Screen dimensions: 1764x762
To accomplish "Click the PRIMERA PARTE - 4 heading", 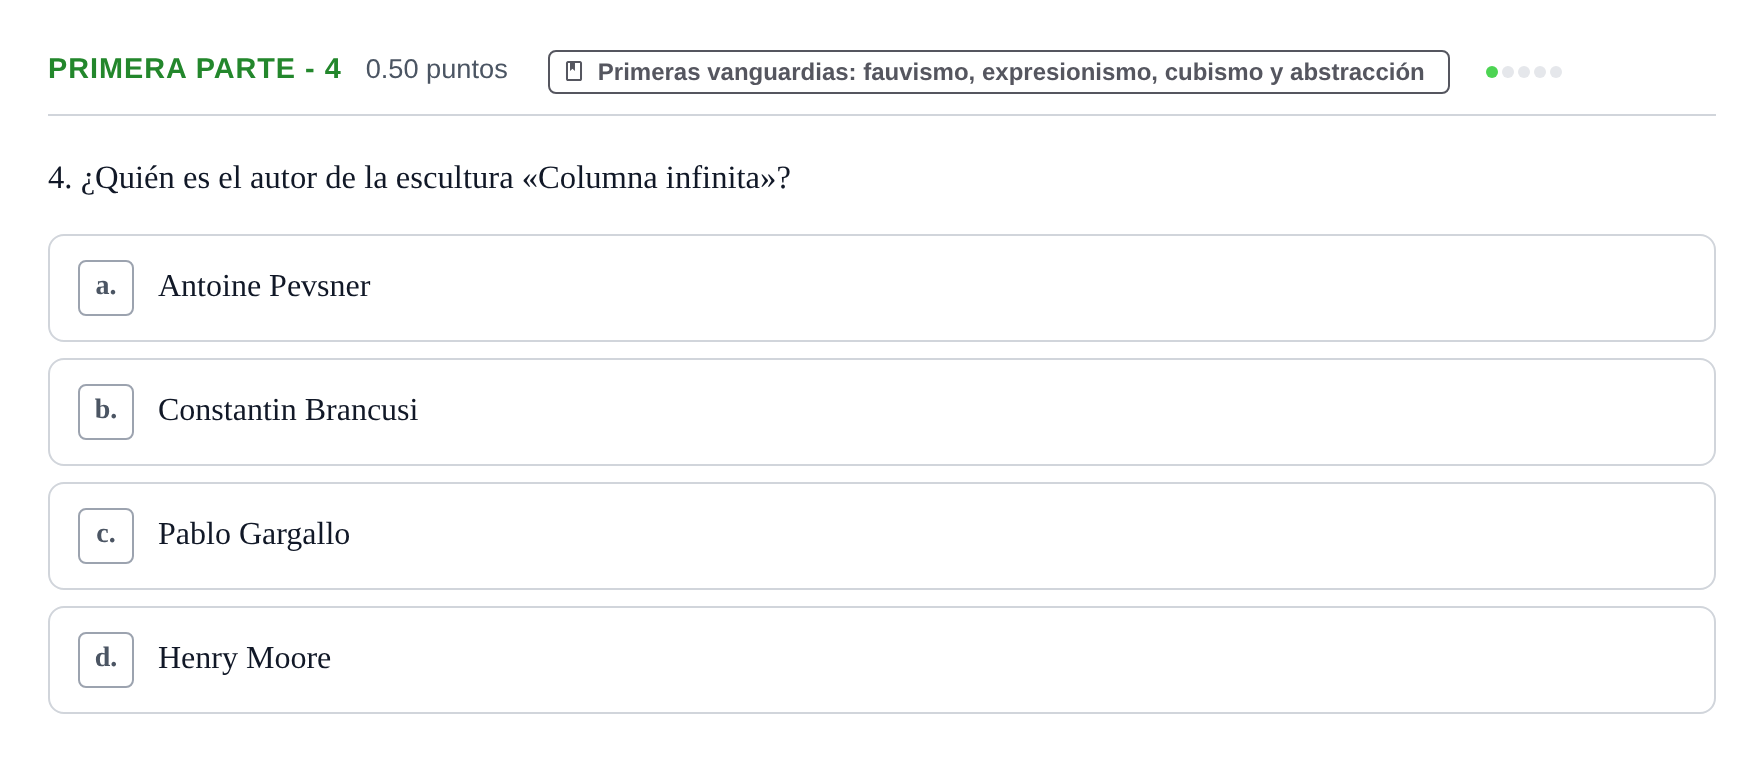I will pos(195,69).
